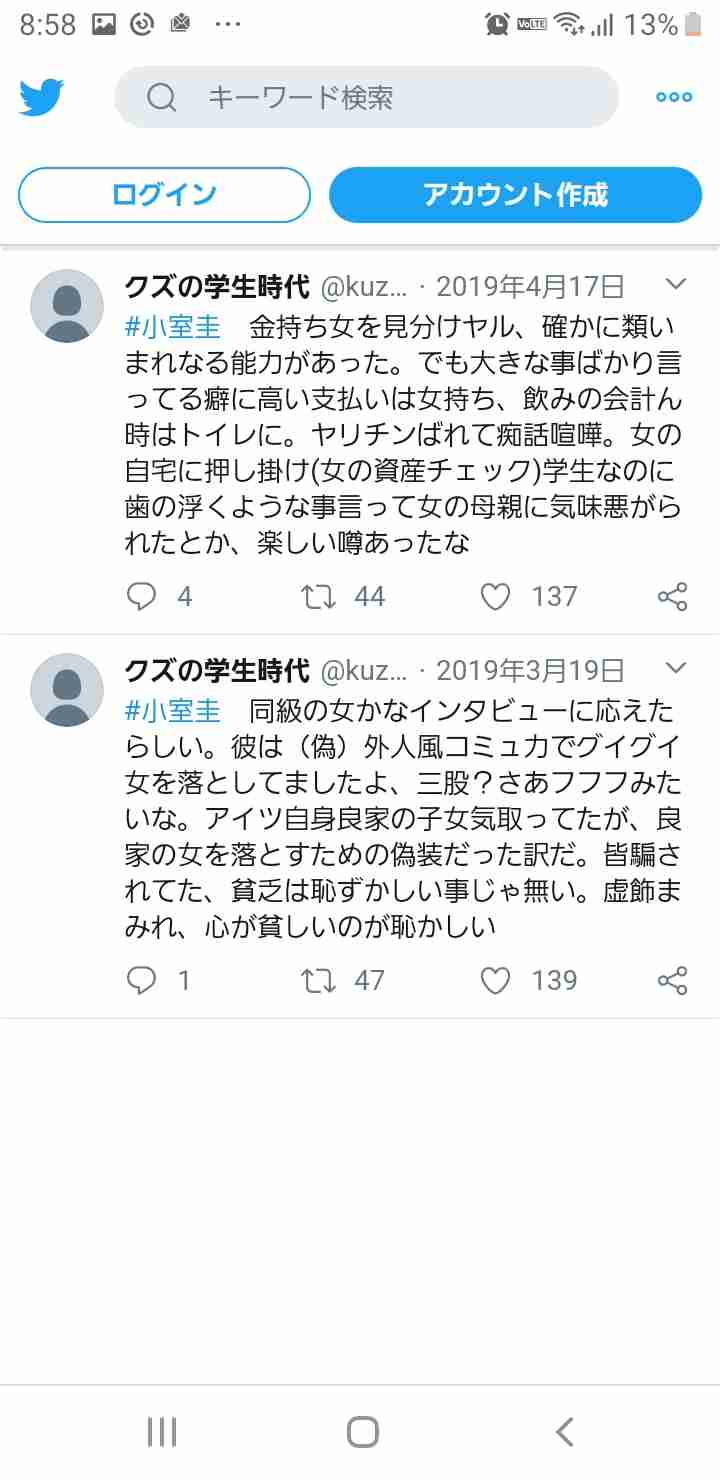720x1480 pixels.
Task: Like the tweet with 137 likes
Action: point(495,597)
